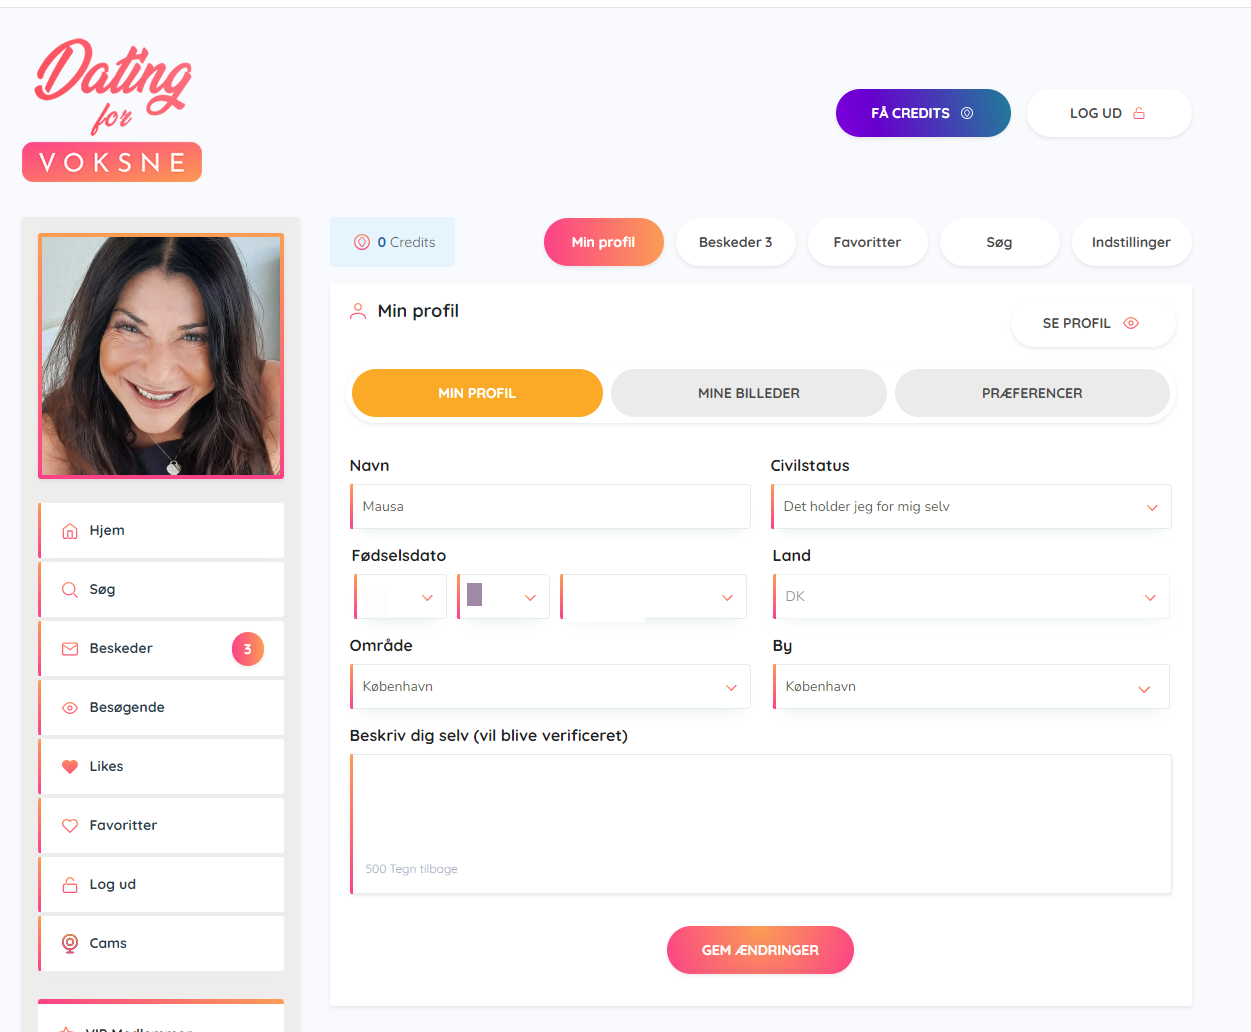Open the Favoritter top tab
The height and width of the screenshot is (1032, 1251).
868,242
